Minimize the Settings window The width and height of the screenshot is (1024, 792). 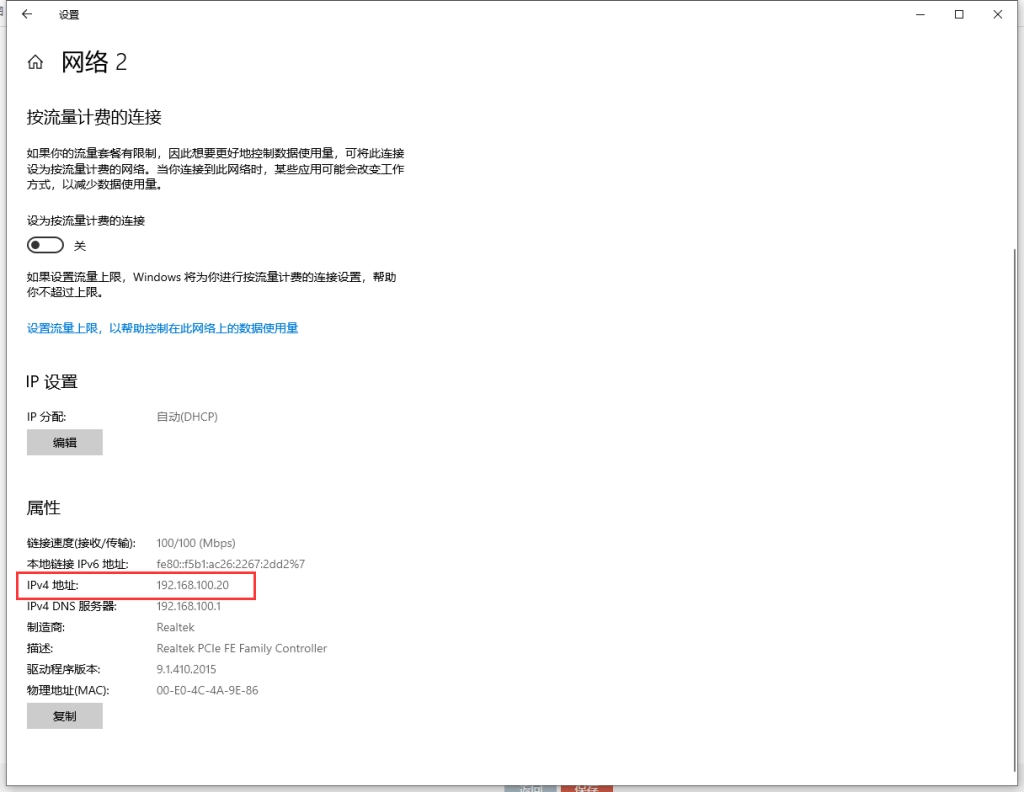[x=920, y=15]
